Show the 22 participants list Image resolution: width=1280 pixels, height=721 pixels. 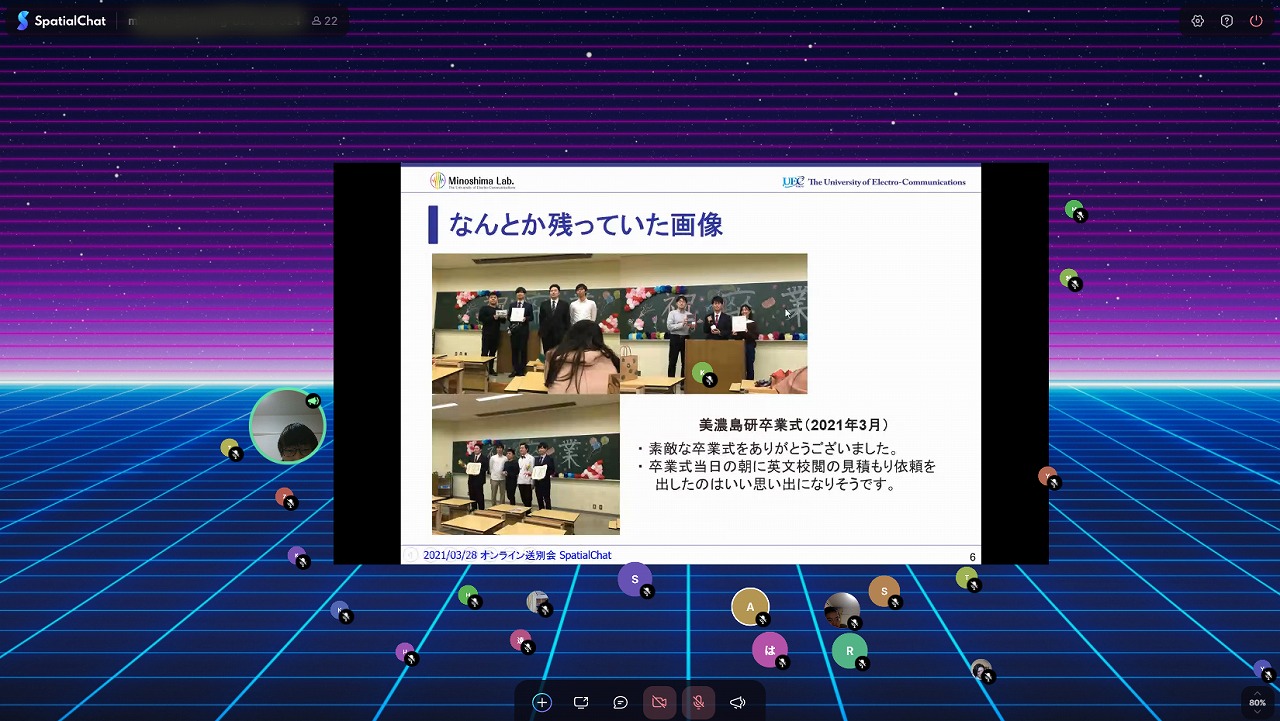click(x=325, y=21)
